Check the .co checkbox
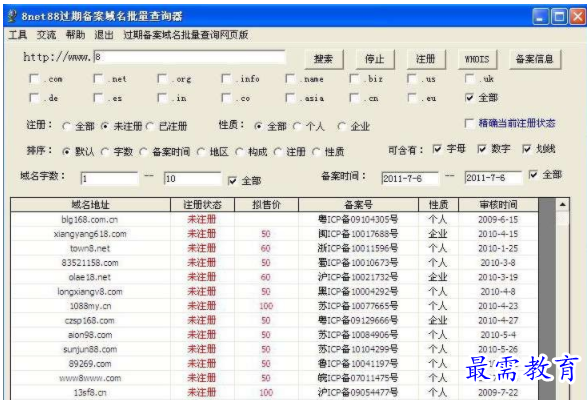Viewport: 587px width, 400px height. coord(226,98)
